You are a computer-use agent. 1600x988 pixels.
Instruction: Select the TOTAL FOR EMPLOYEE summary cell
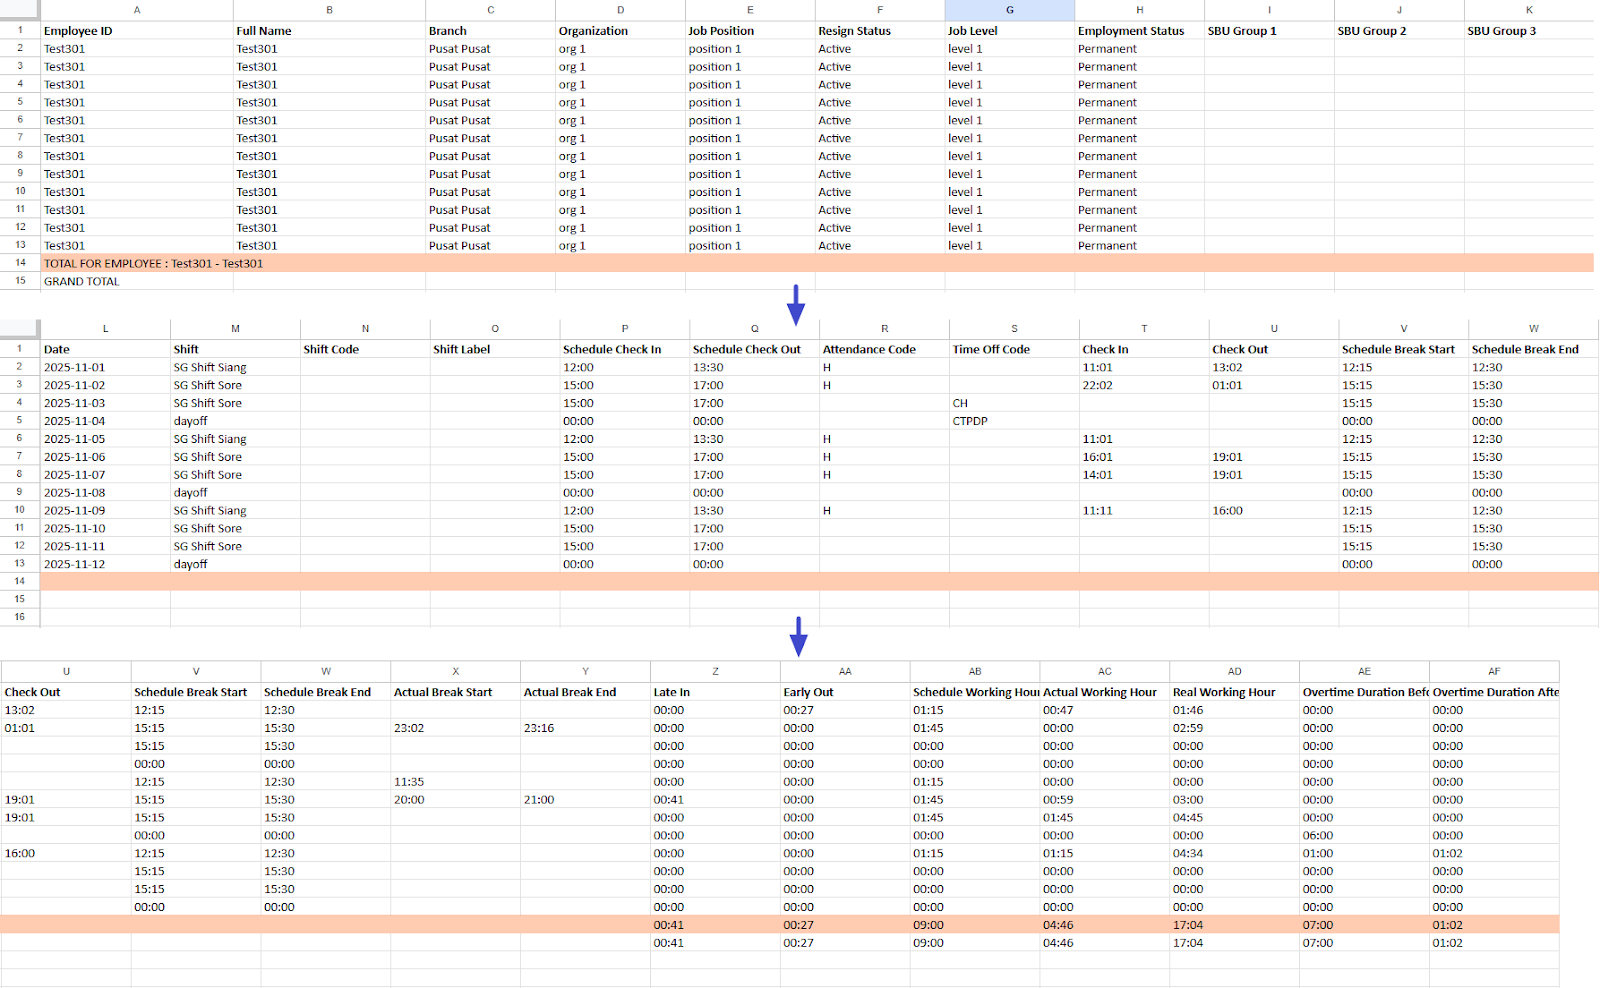153,264
